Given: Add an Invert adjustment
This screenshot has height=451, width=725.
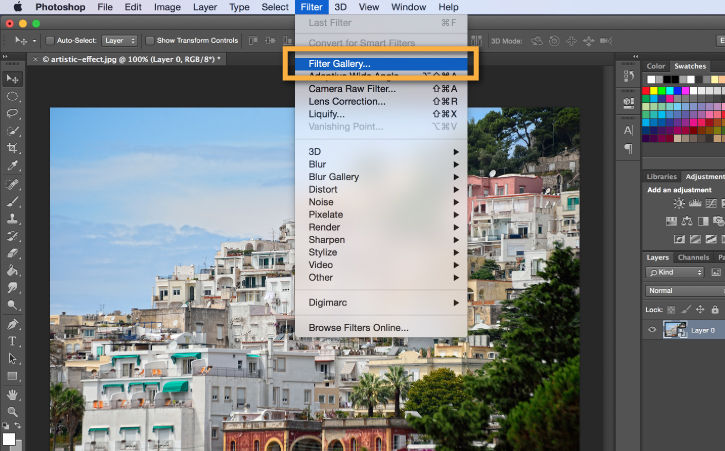Looking at the screenshot, I should [679, 239].
